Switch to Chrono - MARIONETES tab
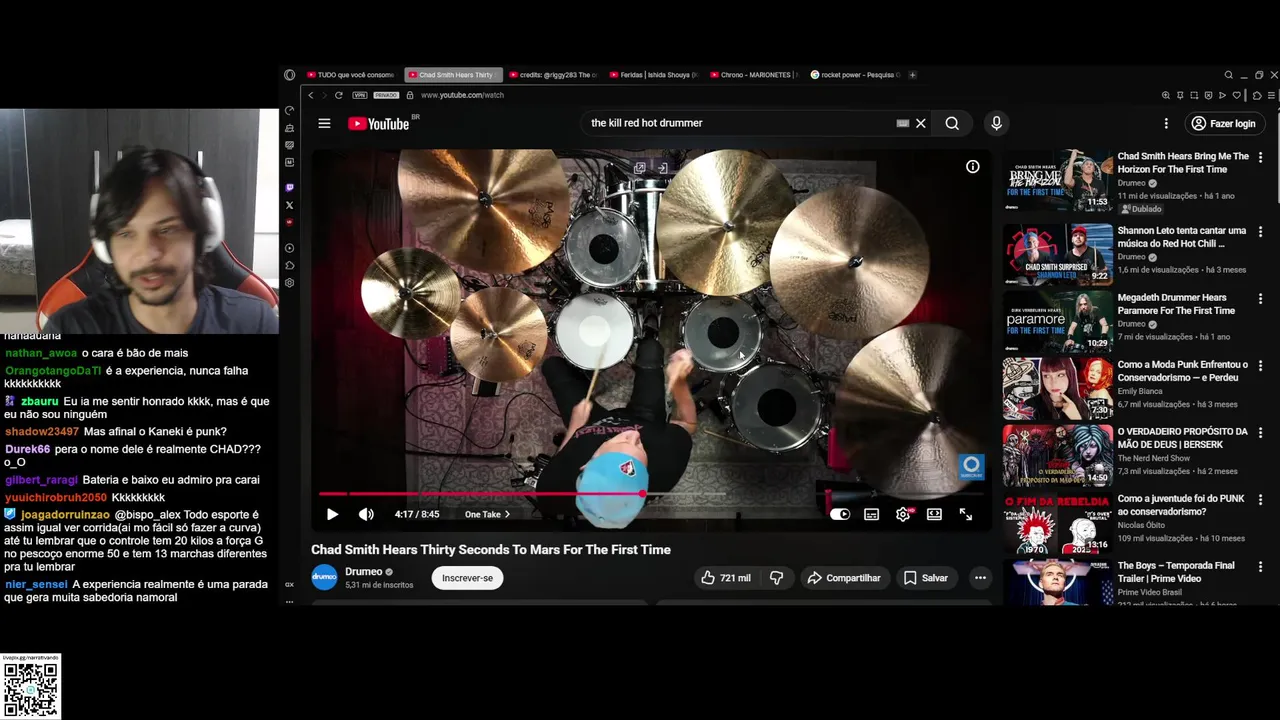This screenshot has height=720, width=1280. pos(755,75)
